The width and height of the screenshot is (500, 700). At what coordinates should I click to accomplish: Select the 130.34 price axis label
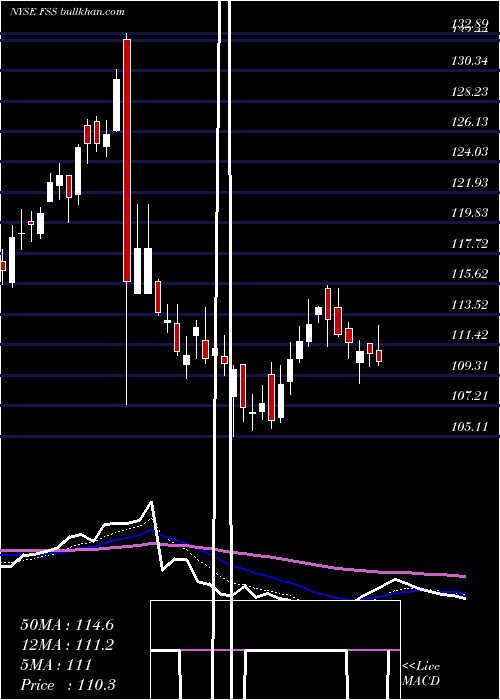coord(470,61)
